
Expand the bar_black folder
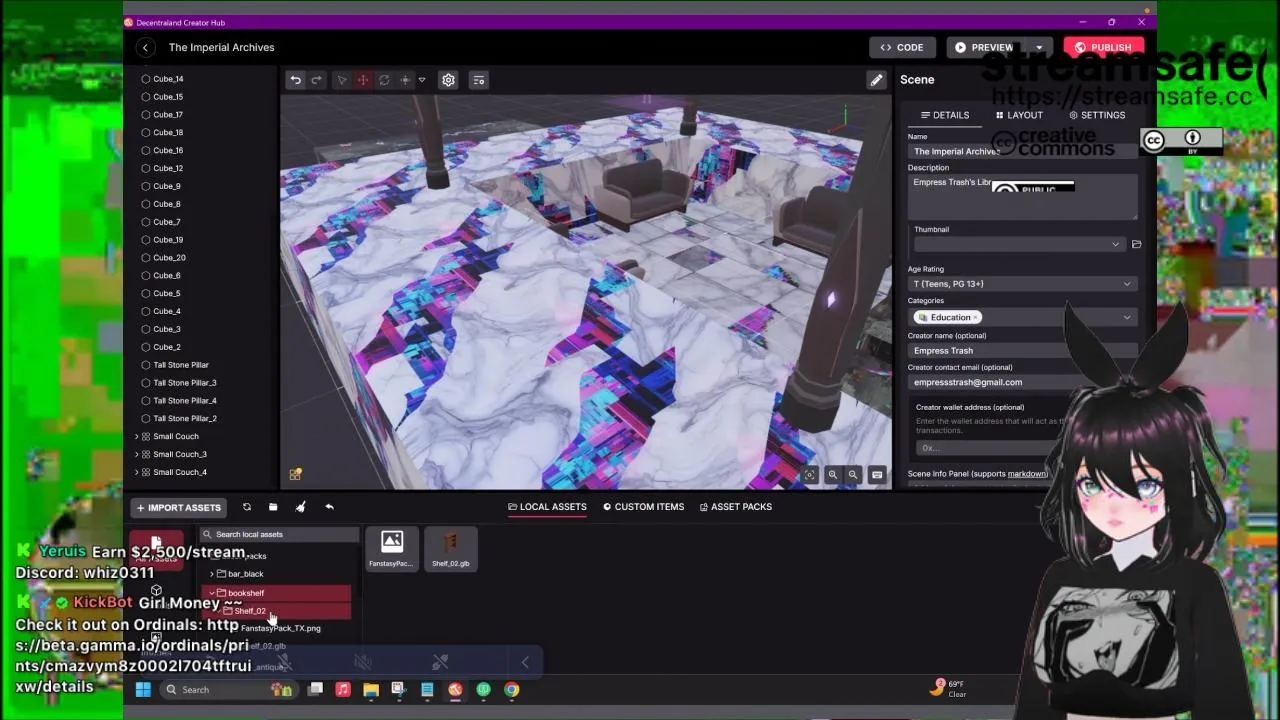pos(212,574)
